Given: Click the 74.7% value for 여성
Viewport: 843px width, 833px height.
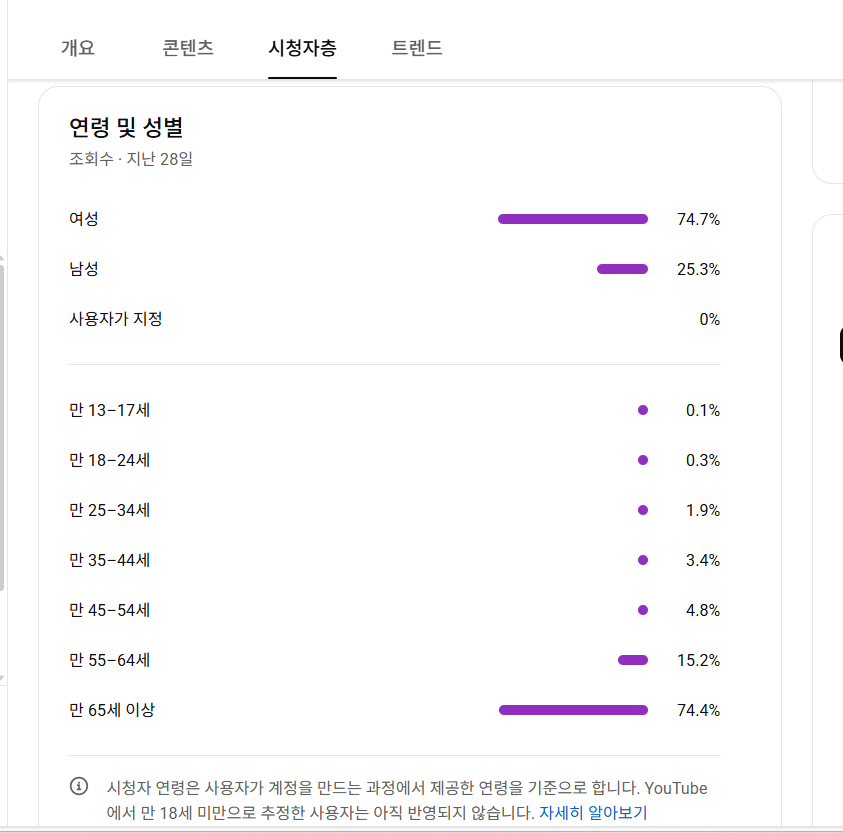Looking at the screenshot, I should (x=698, y=219).
